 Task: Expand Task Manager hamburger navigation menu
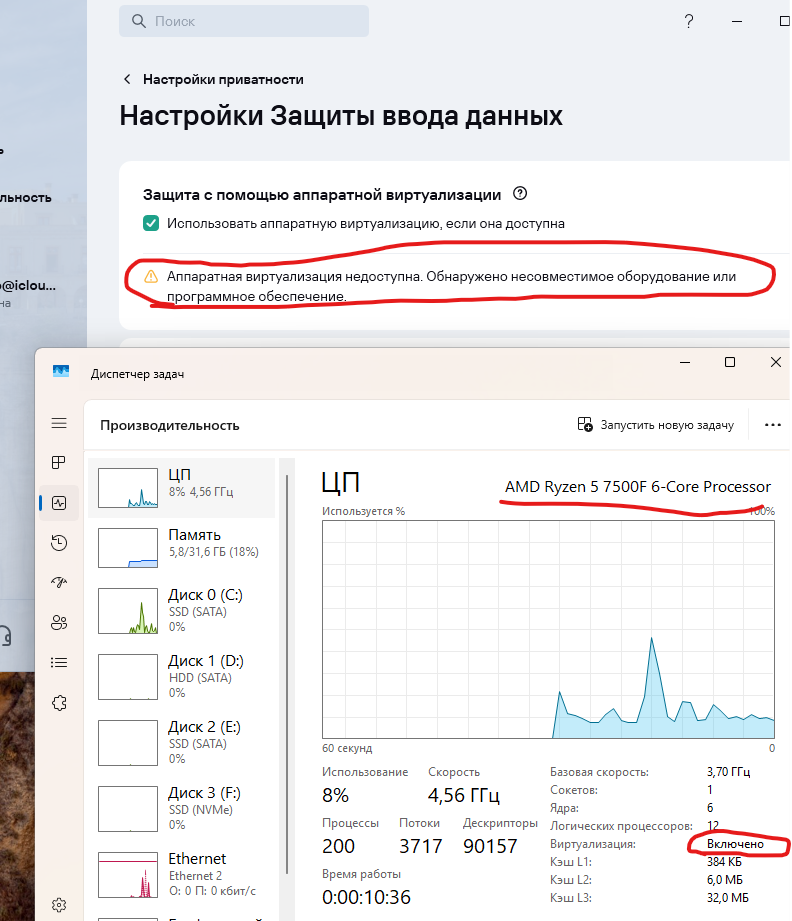(x=59, y=424)
